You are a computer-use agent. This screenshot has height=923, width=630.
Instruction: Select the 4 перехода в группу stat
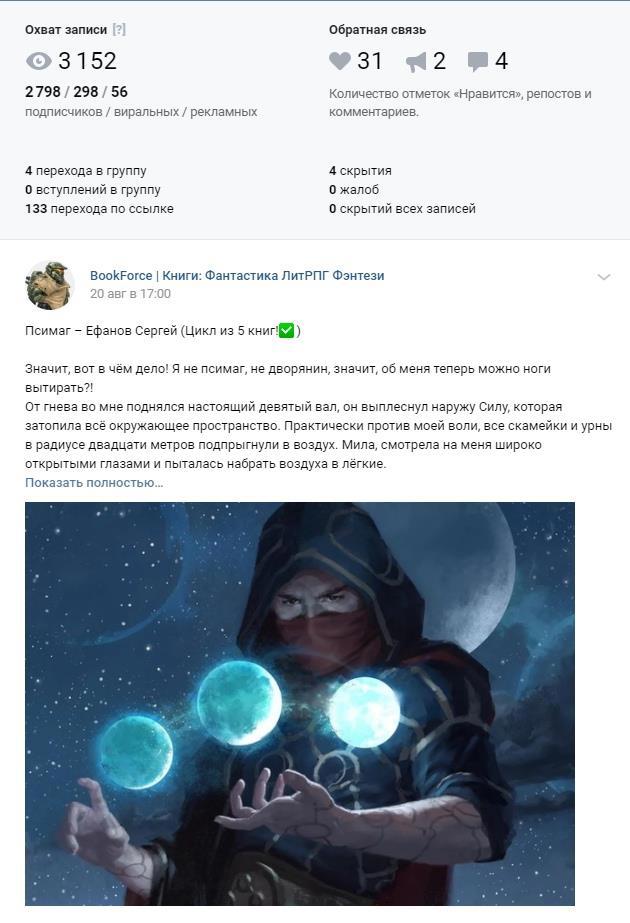[86, 171]
